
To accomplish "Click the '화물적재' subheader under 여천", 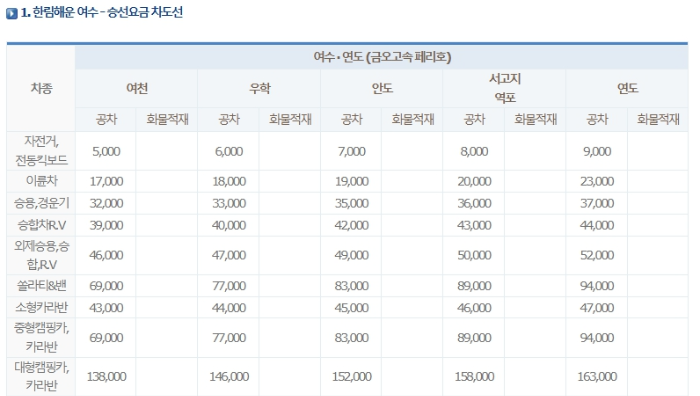I will click(x=167, y=119).
